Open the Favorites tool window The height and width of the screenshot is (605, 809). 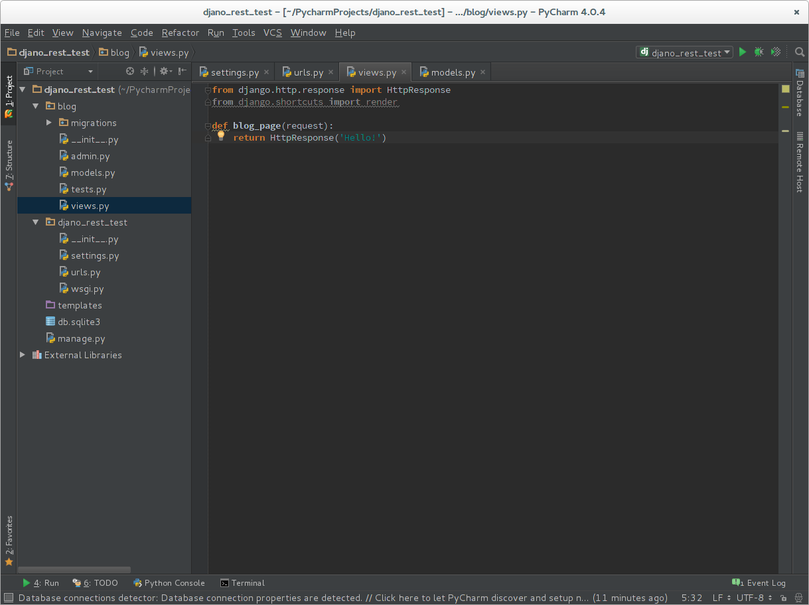click(9, 541)
